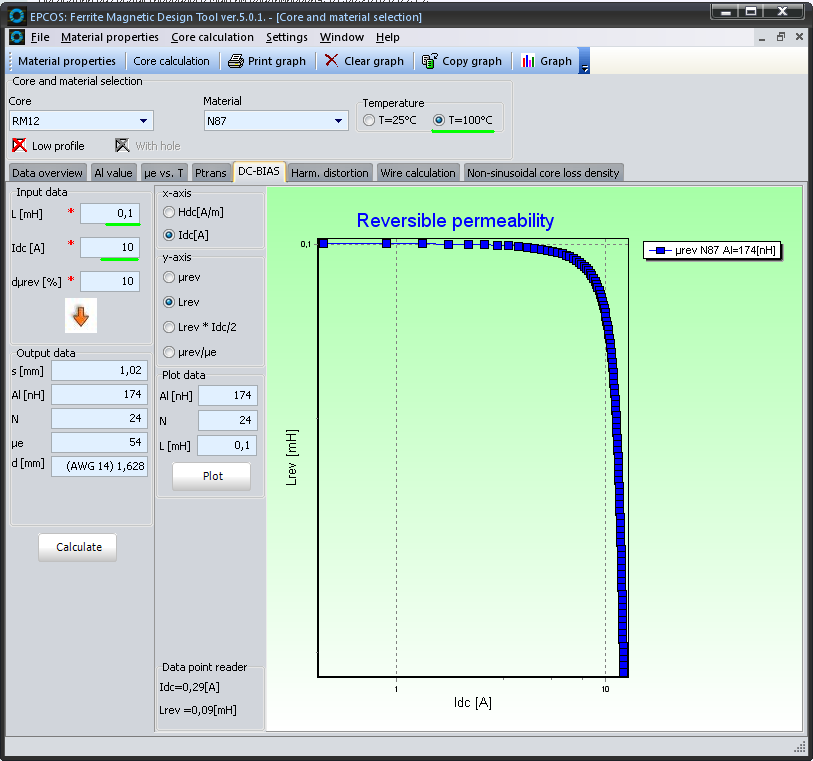
Task: Select Lrev * Idc/2 for y-axis
Action: pos(169,327)
